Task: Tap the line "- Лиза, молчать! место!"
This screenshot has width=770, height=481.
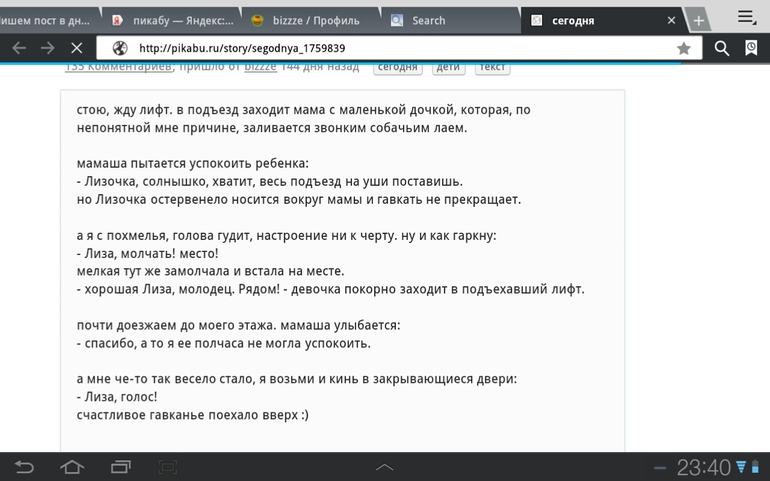Action: pos(147,254)
